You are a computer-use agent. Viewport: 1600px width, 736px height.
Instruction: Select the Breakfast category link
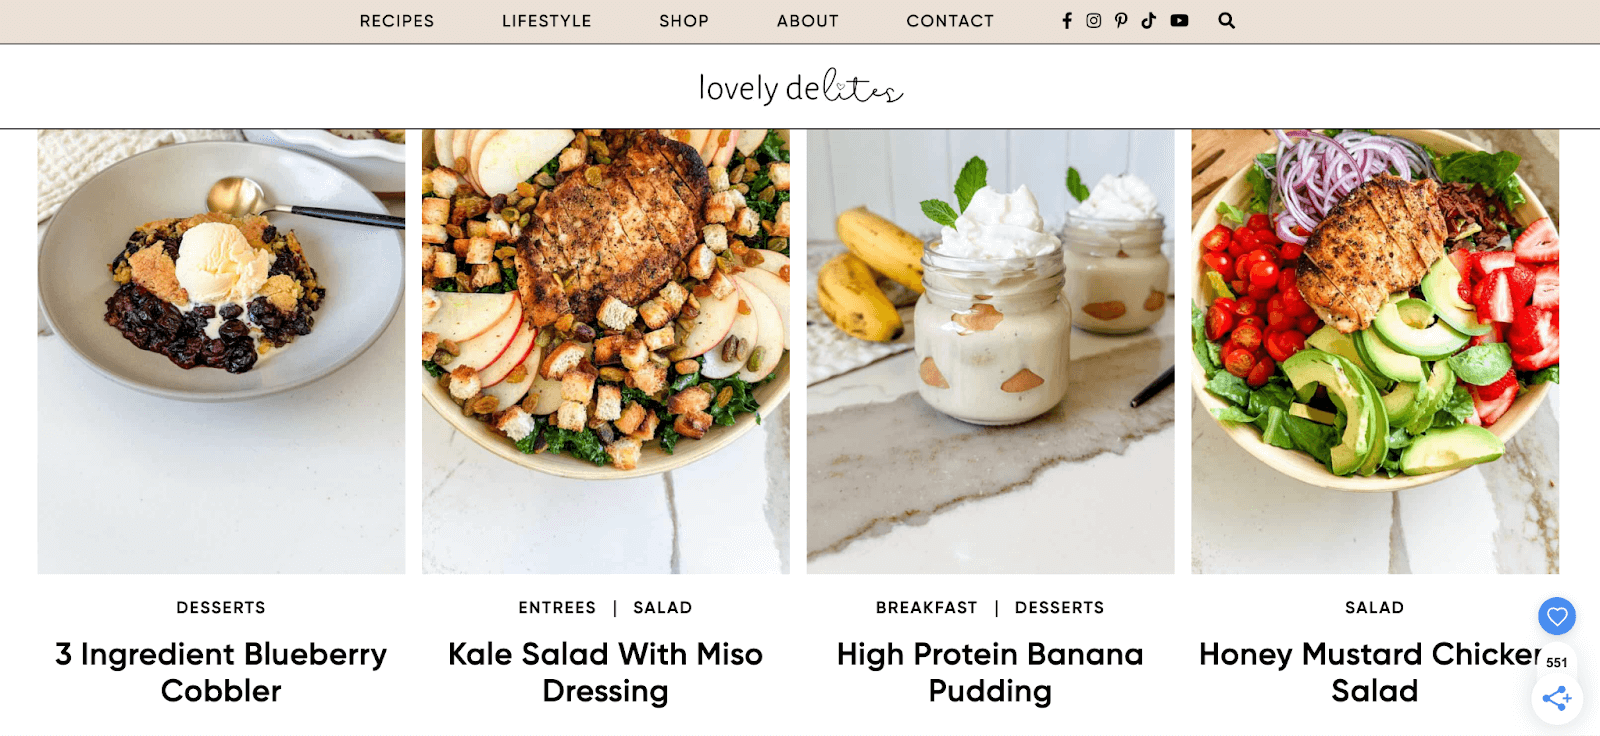click(927, 608)
